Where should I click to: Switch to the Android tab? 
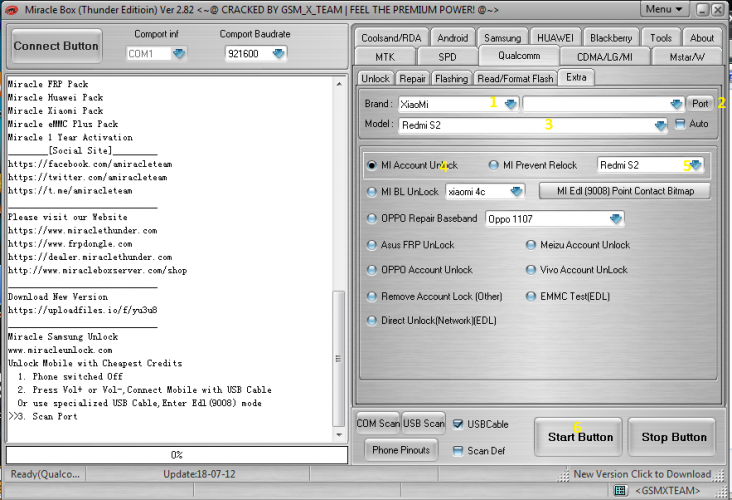452,38
